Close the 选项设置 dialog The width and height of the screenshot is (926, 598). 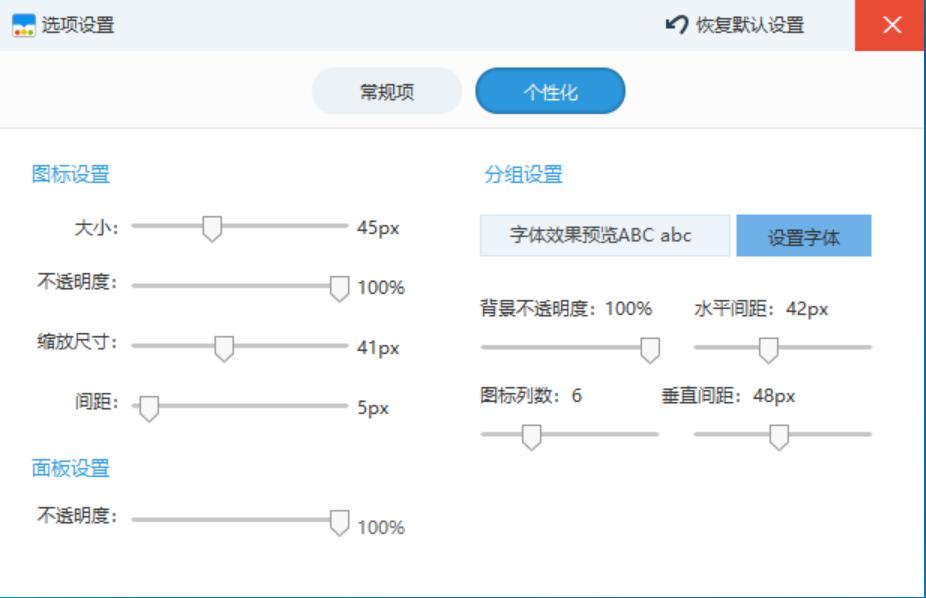890,25
